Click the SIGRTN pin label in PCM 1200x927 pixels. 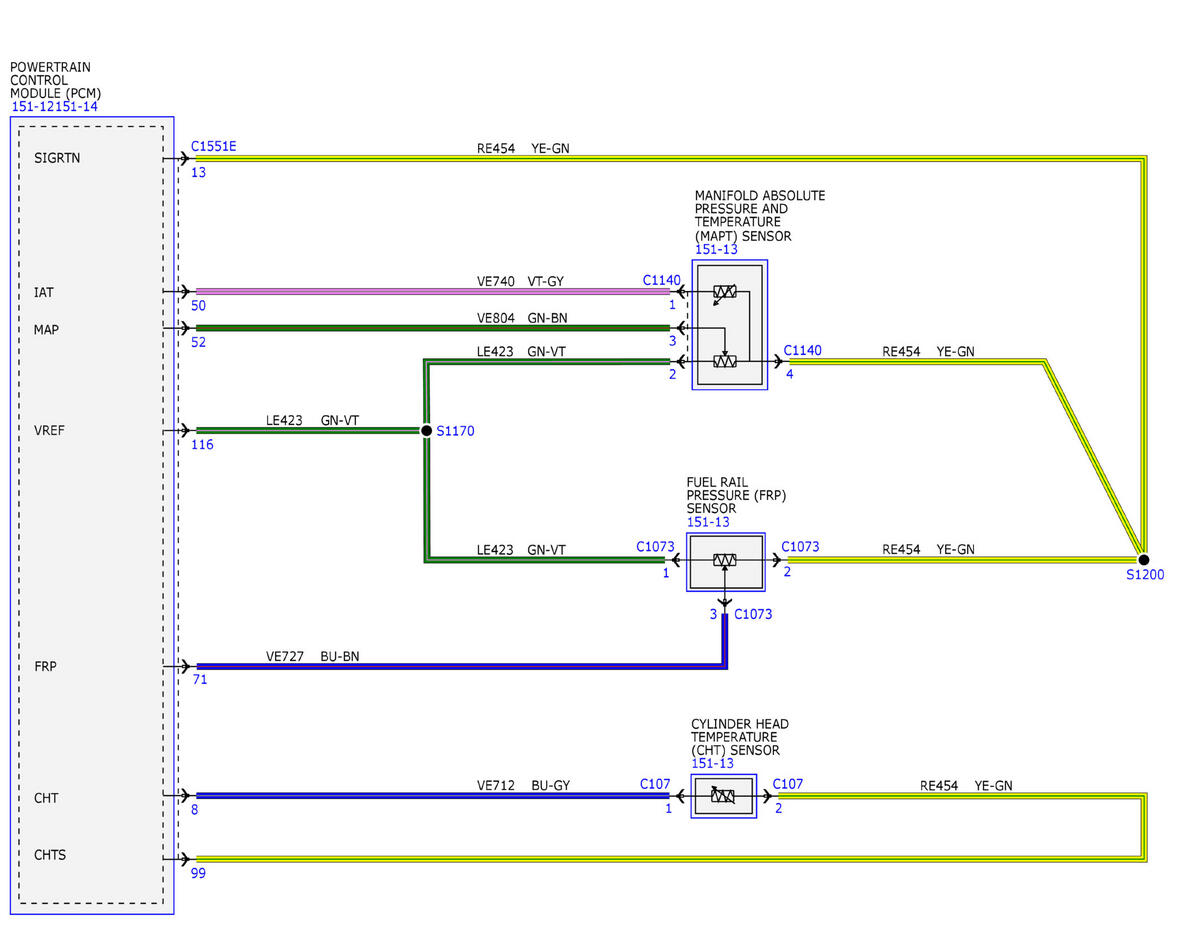pos(55,158)
